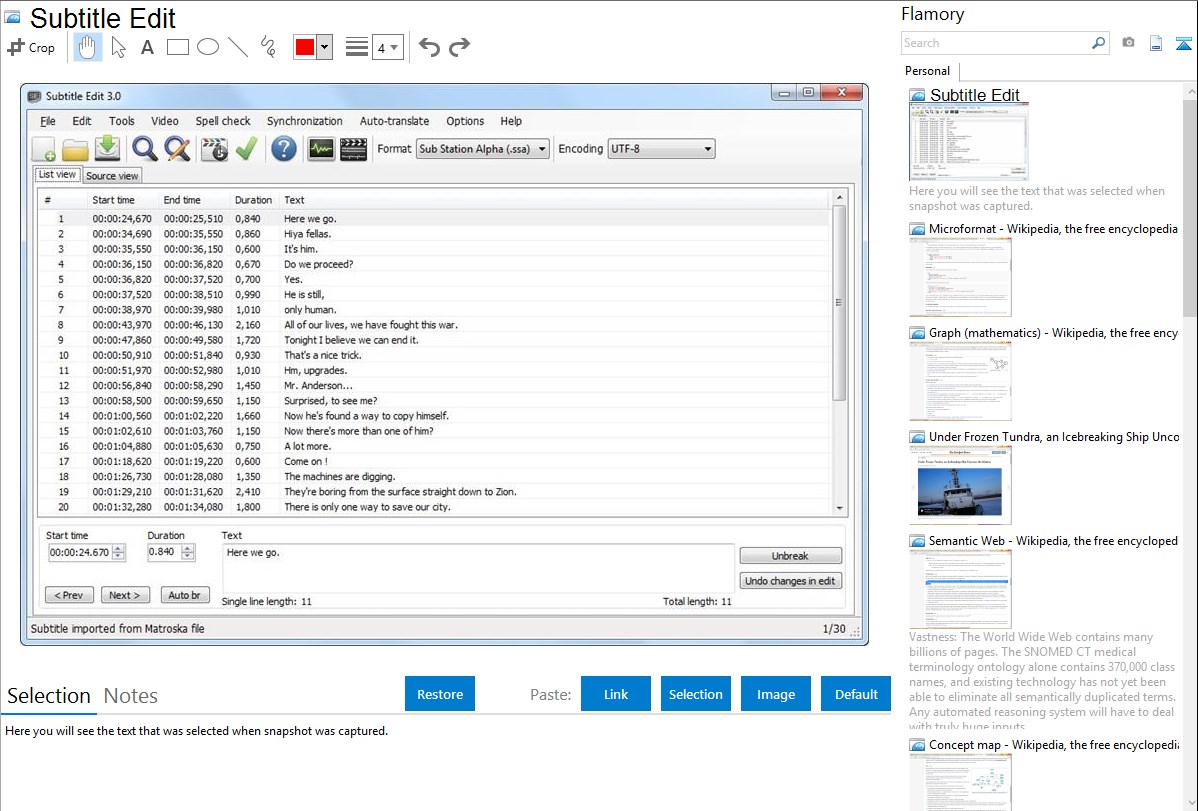Open the Spell check menu

(223, 121)
